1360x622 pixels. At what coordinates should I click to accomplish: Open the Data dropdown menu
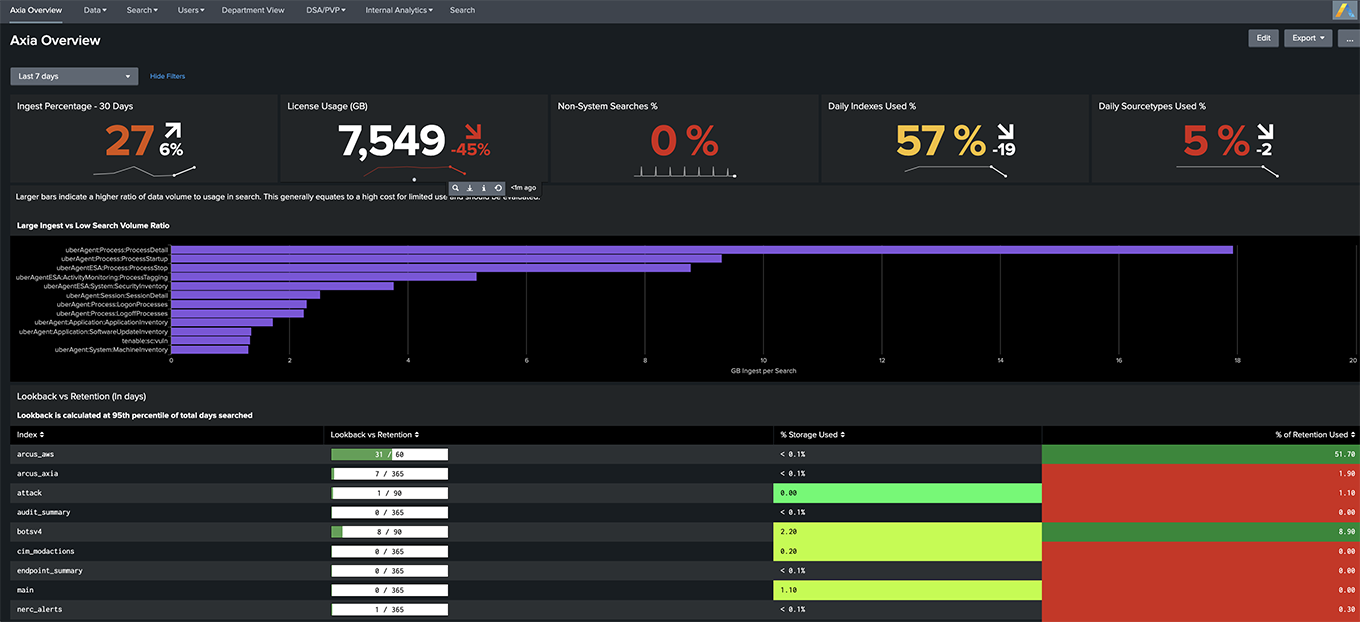(x=94, y=10)
